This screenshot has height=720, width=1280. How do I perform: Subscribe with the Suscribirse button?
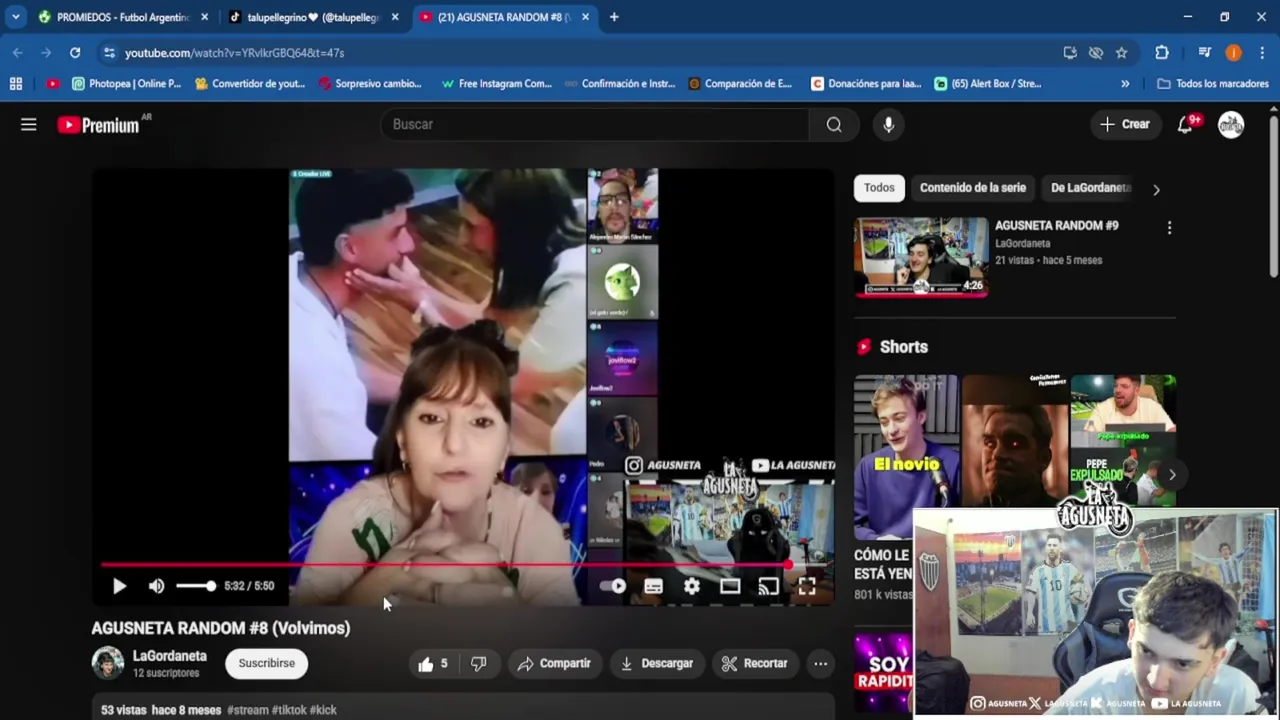coord(267,663)
